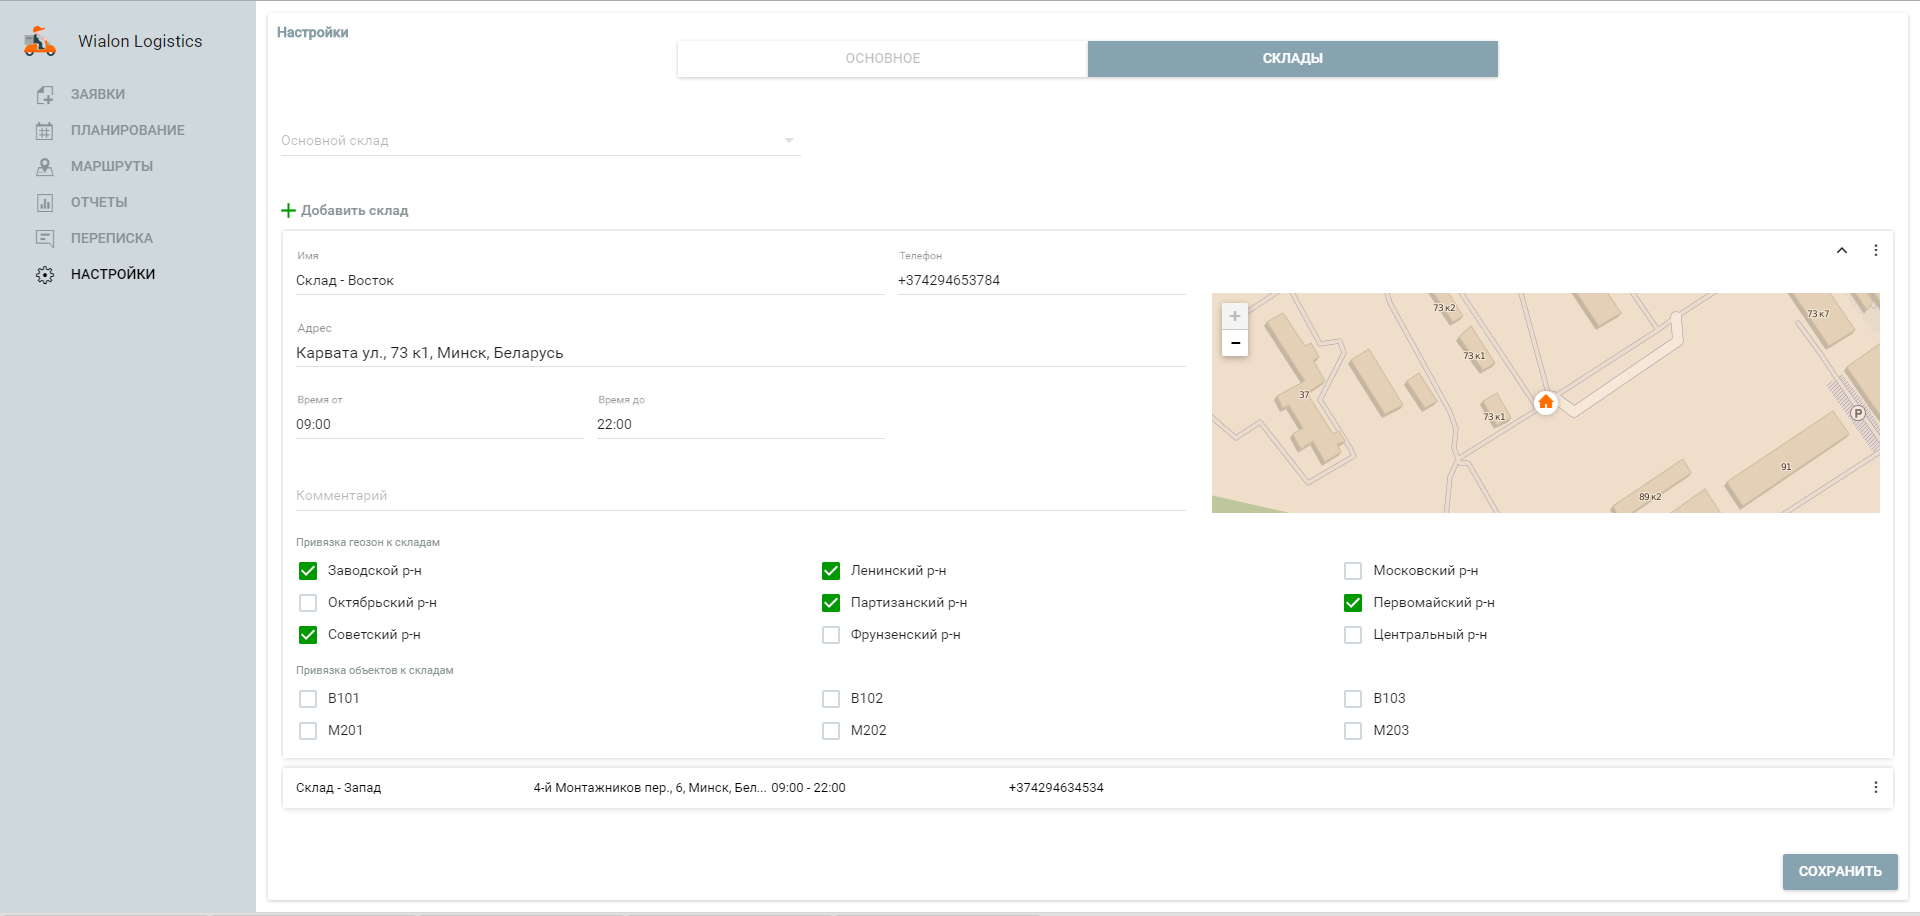Check the B102 unit checkbox
This screenshot has width=1920, height=916.
831,699
